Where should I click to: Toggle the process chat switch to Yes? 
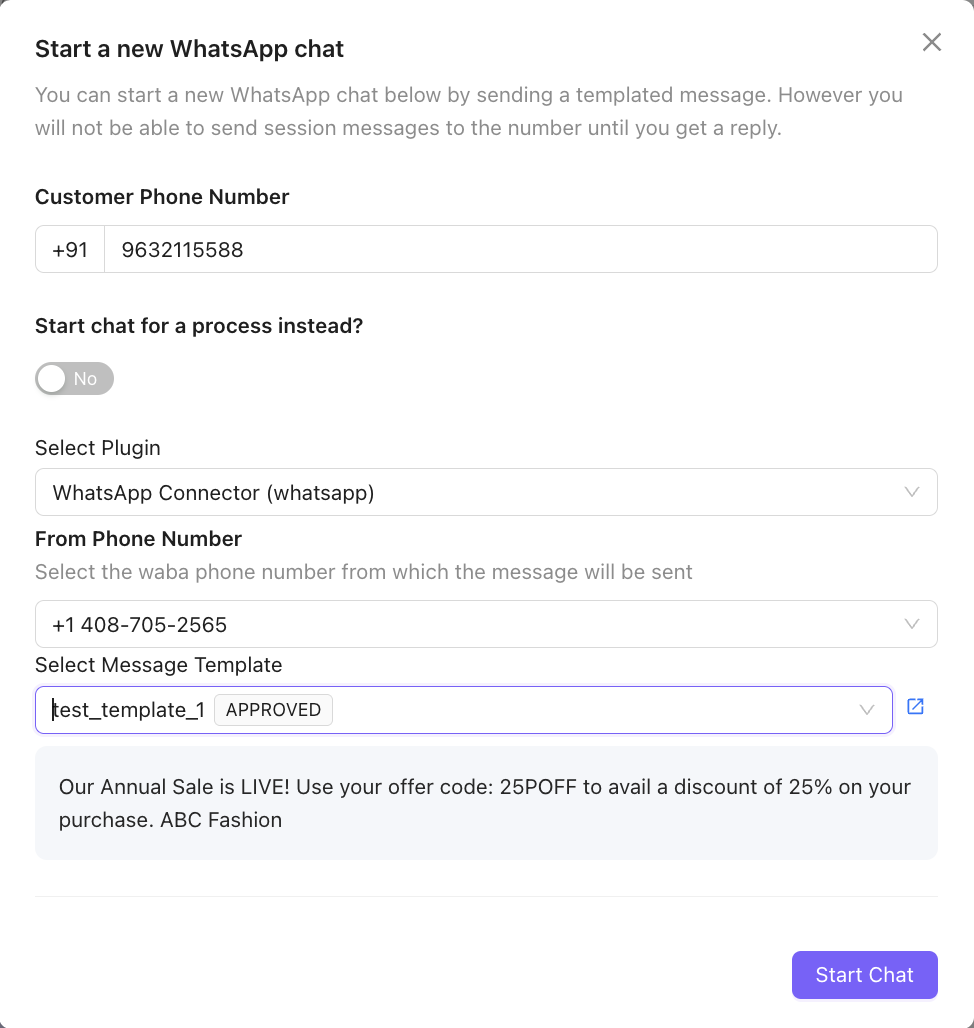pyautogui.click(x=74, y=378)
